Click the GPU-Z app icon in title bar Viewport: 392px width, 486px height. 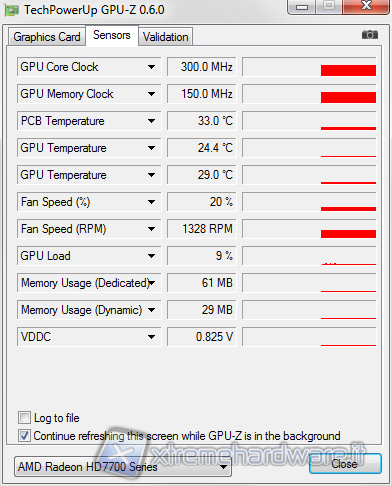pyautogui.click(x=11, y=10)
